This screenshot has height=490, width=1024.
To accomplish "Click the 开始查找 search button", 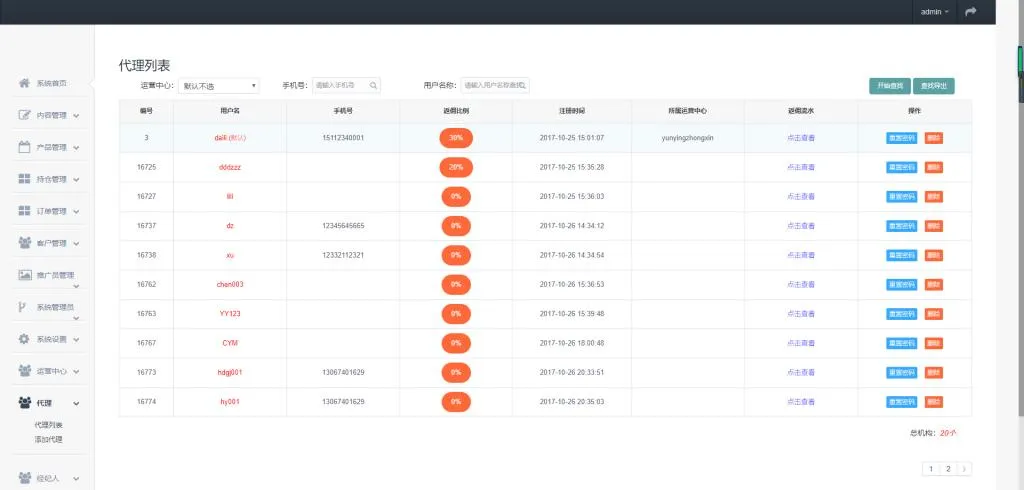I will click(x=889, y=86).
